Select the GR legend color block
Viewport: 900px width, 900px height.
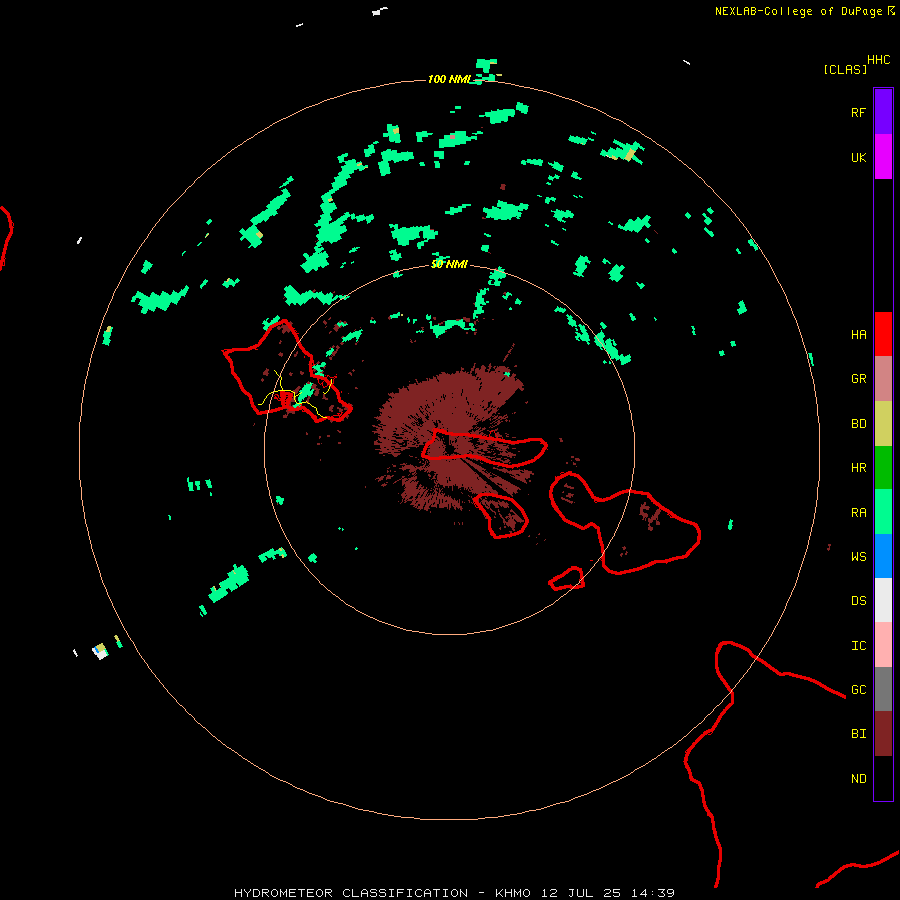coord(883,379)
